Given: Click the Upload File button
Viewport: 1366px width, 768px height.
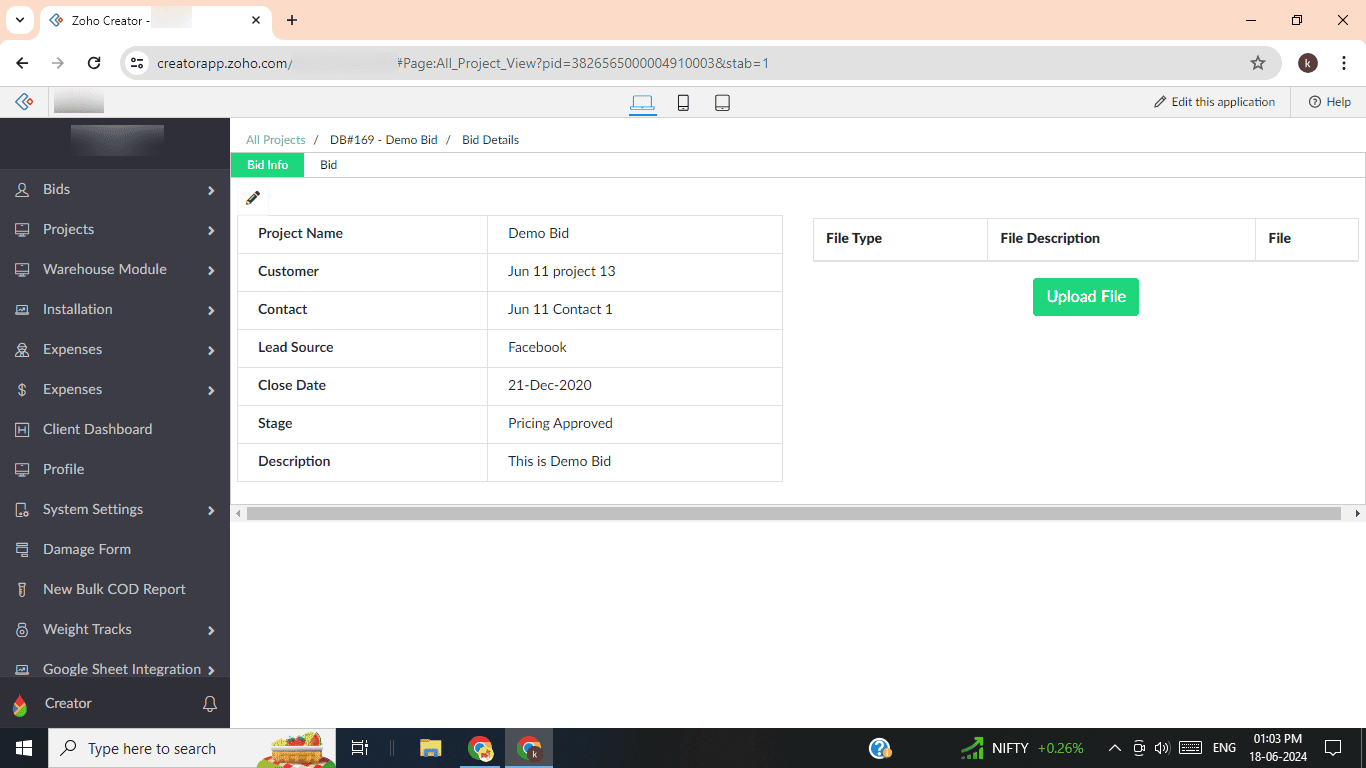Looking at the screenshot, I should pos(1086,296).
